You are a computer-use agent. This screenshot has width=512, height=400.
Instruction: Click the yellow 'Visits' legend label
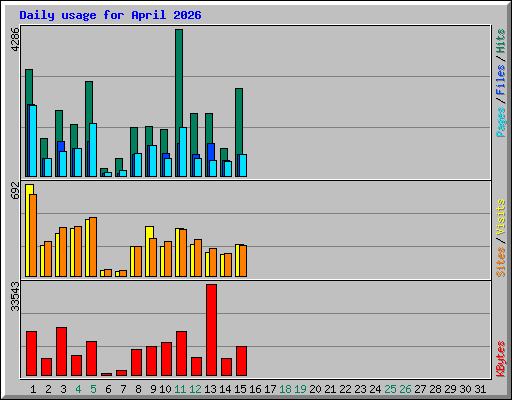(501, 217)
